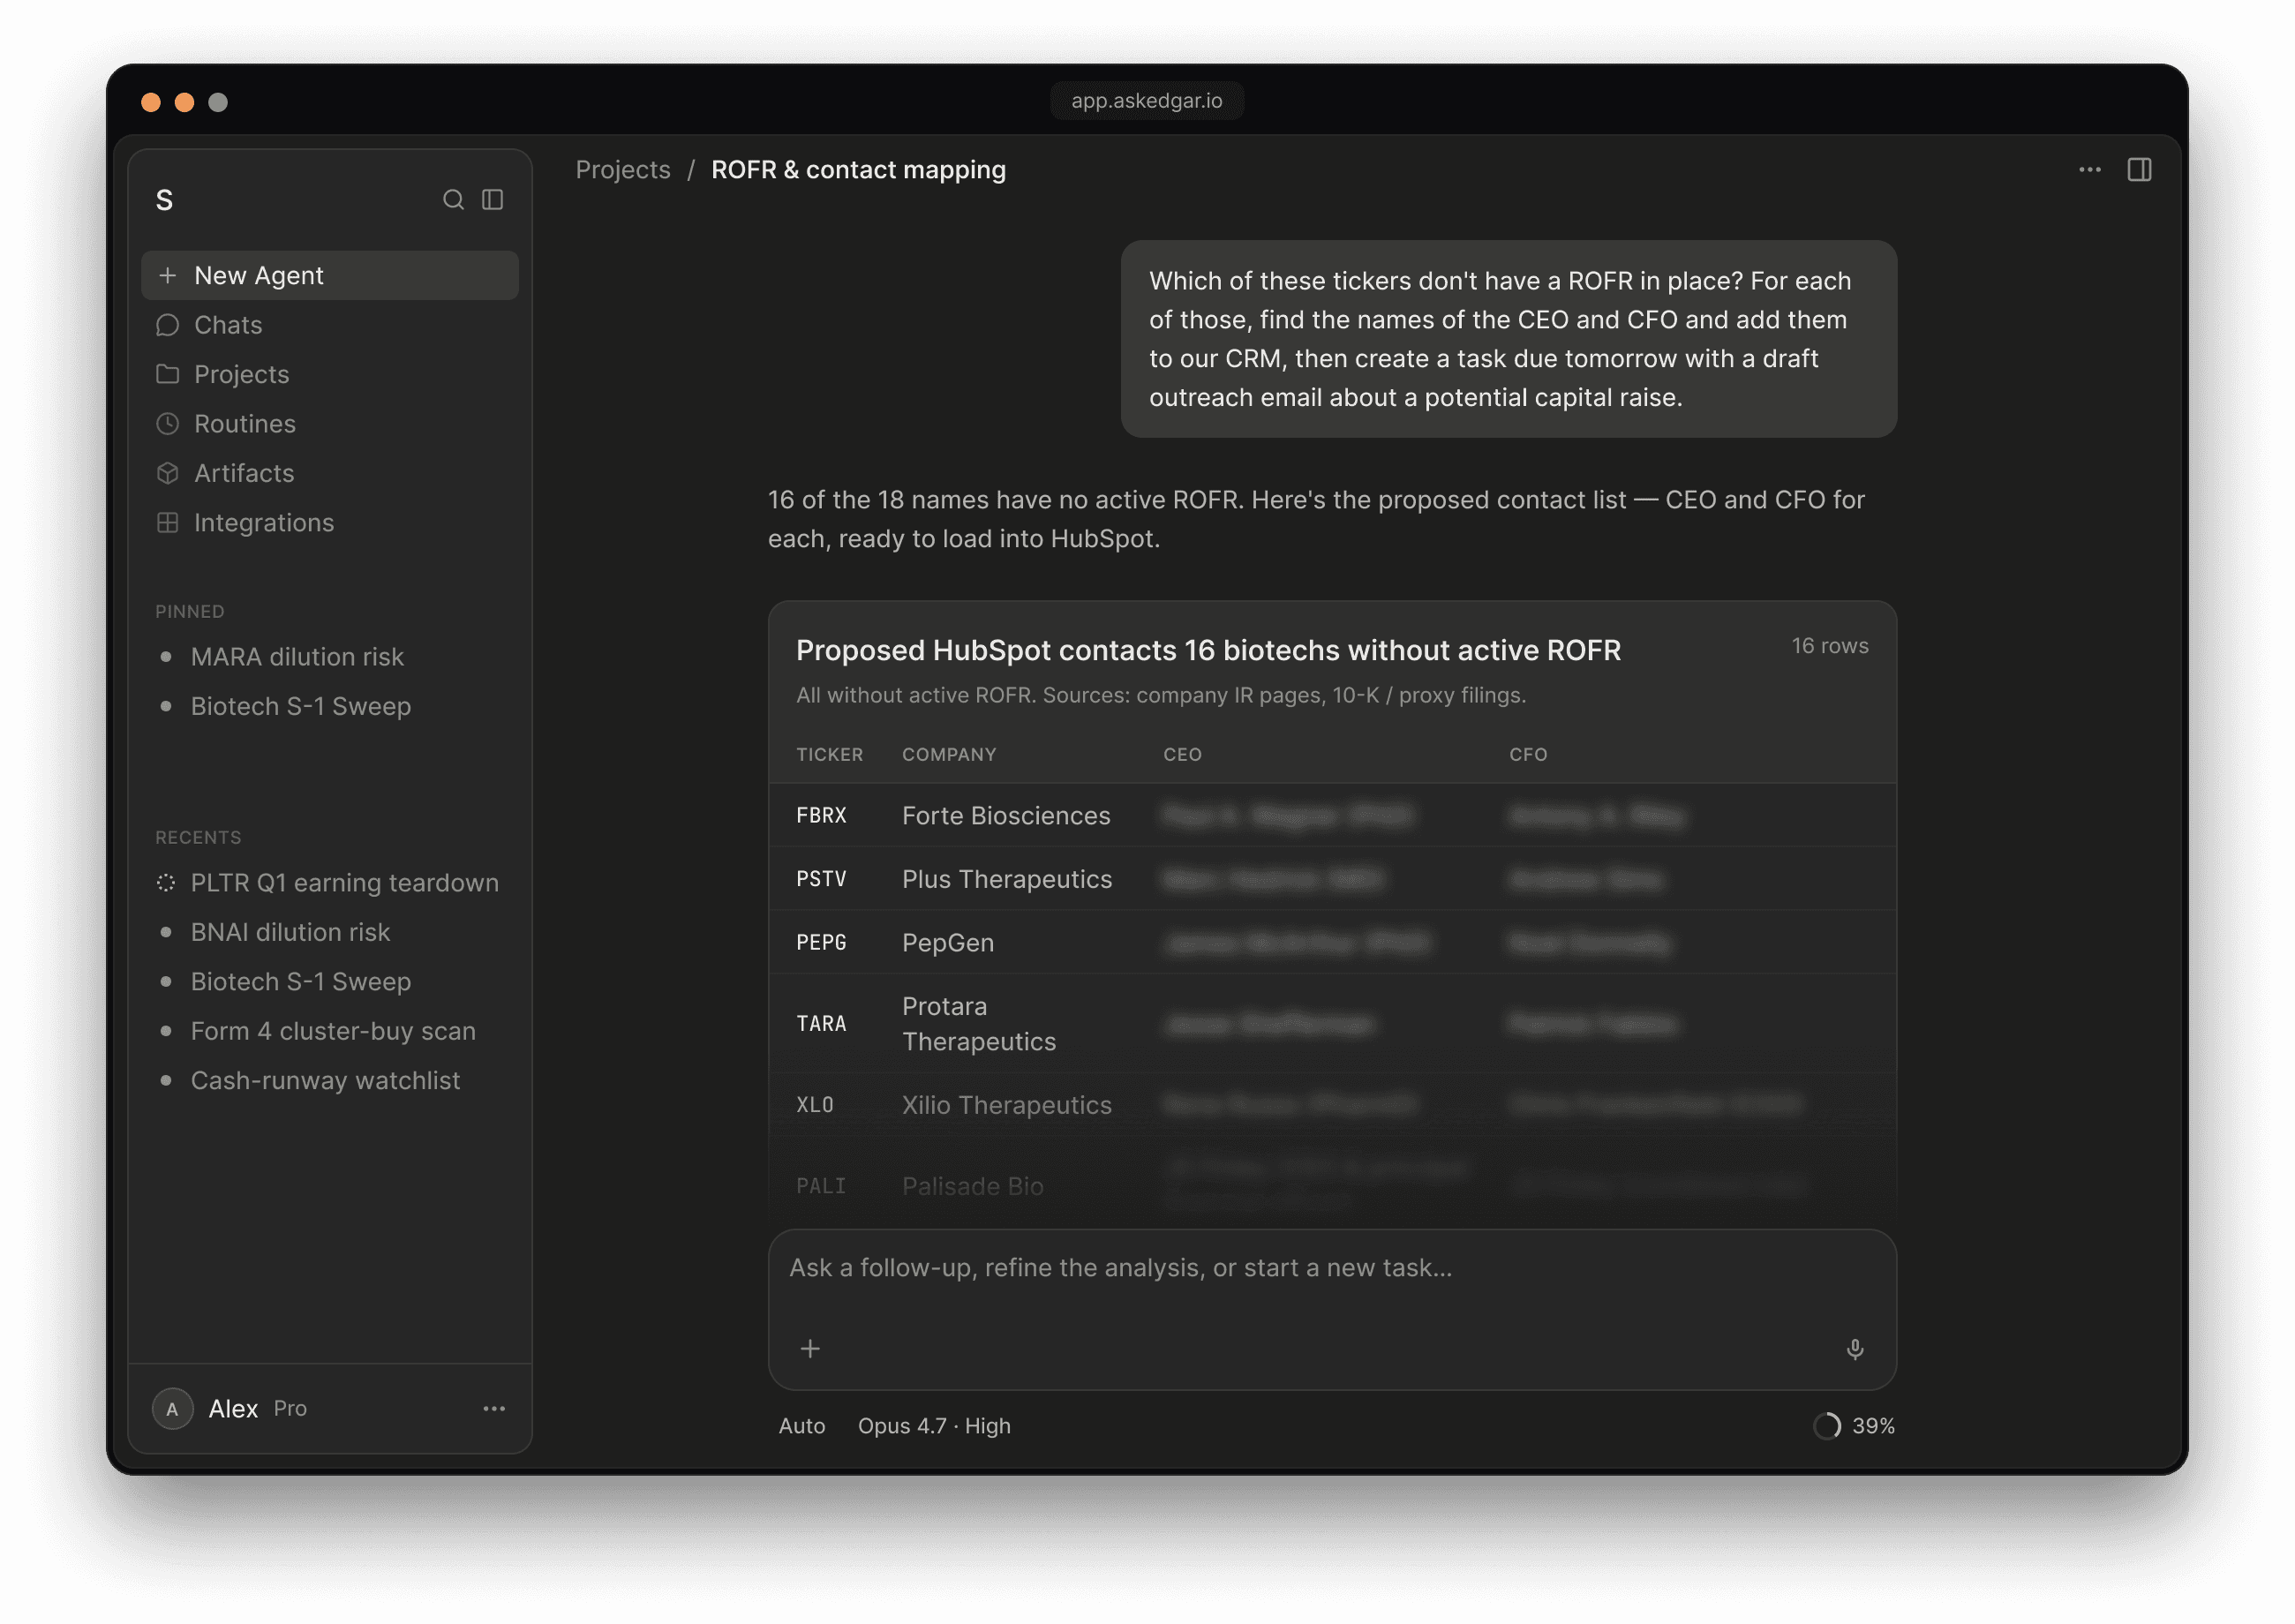Open Integrations grid icon
Image resolution: width=2295 pixels, height=1624 pixels.
click(168, 523)
